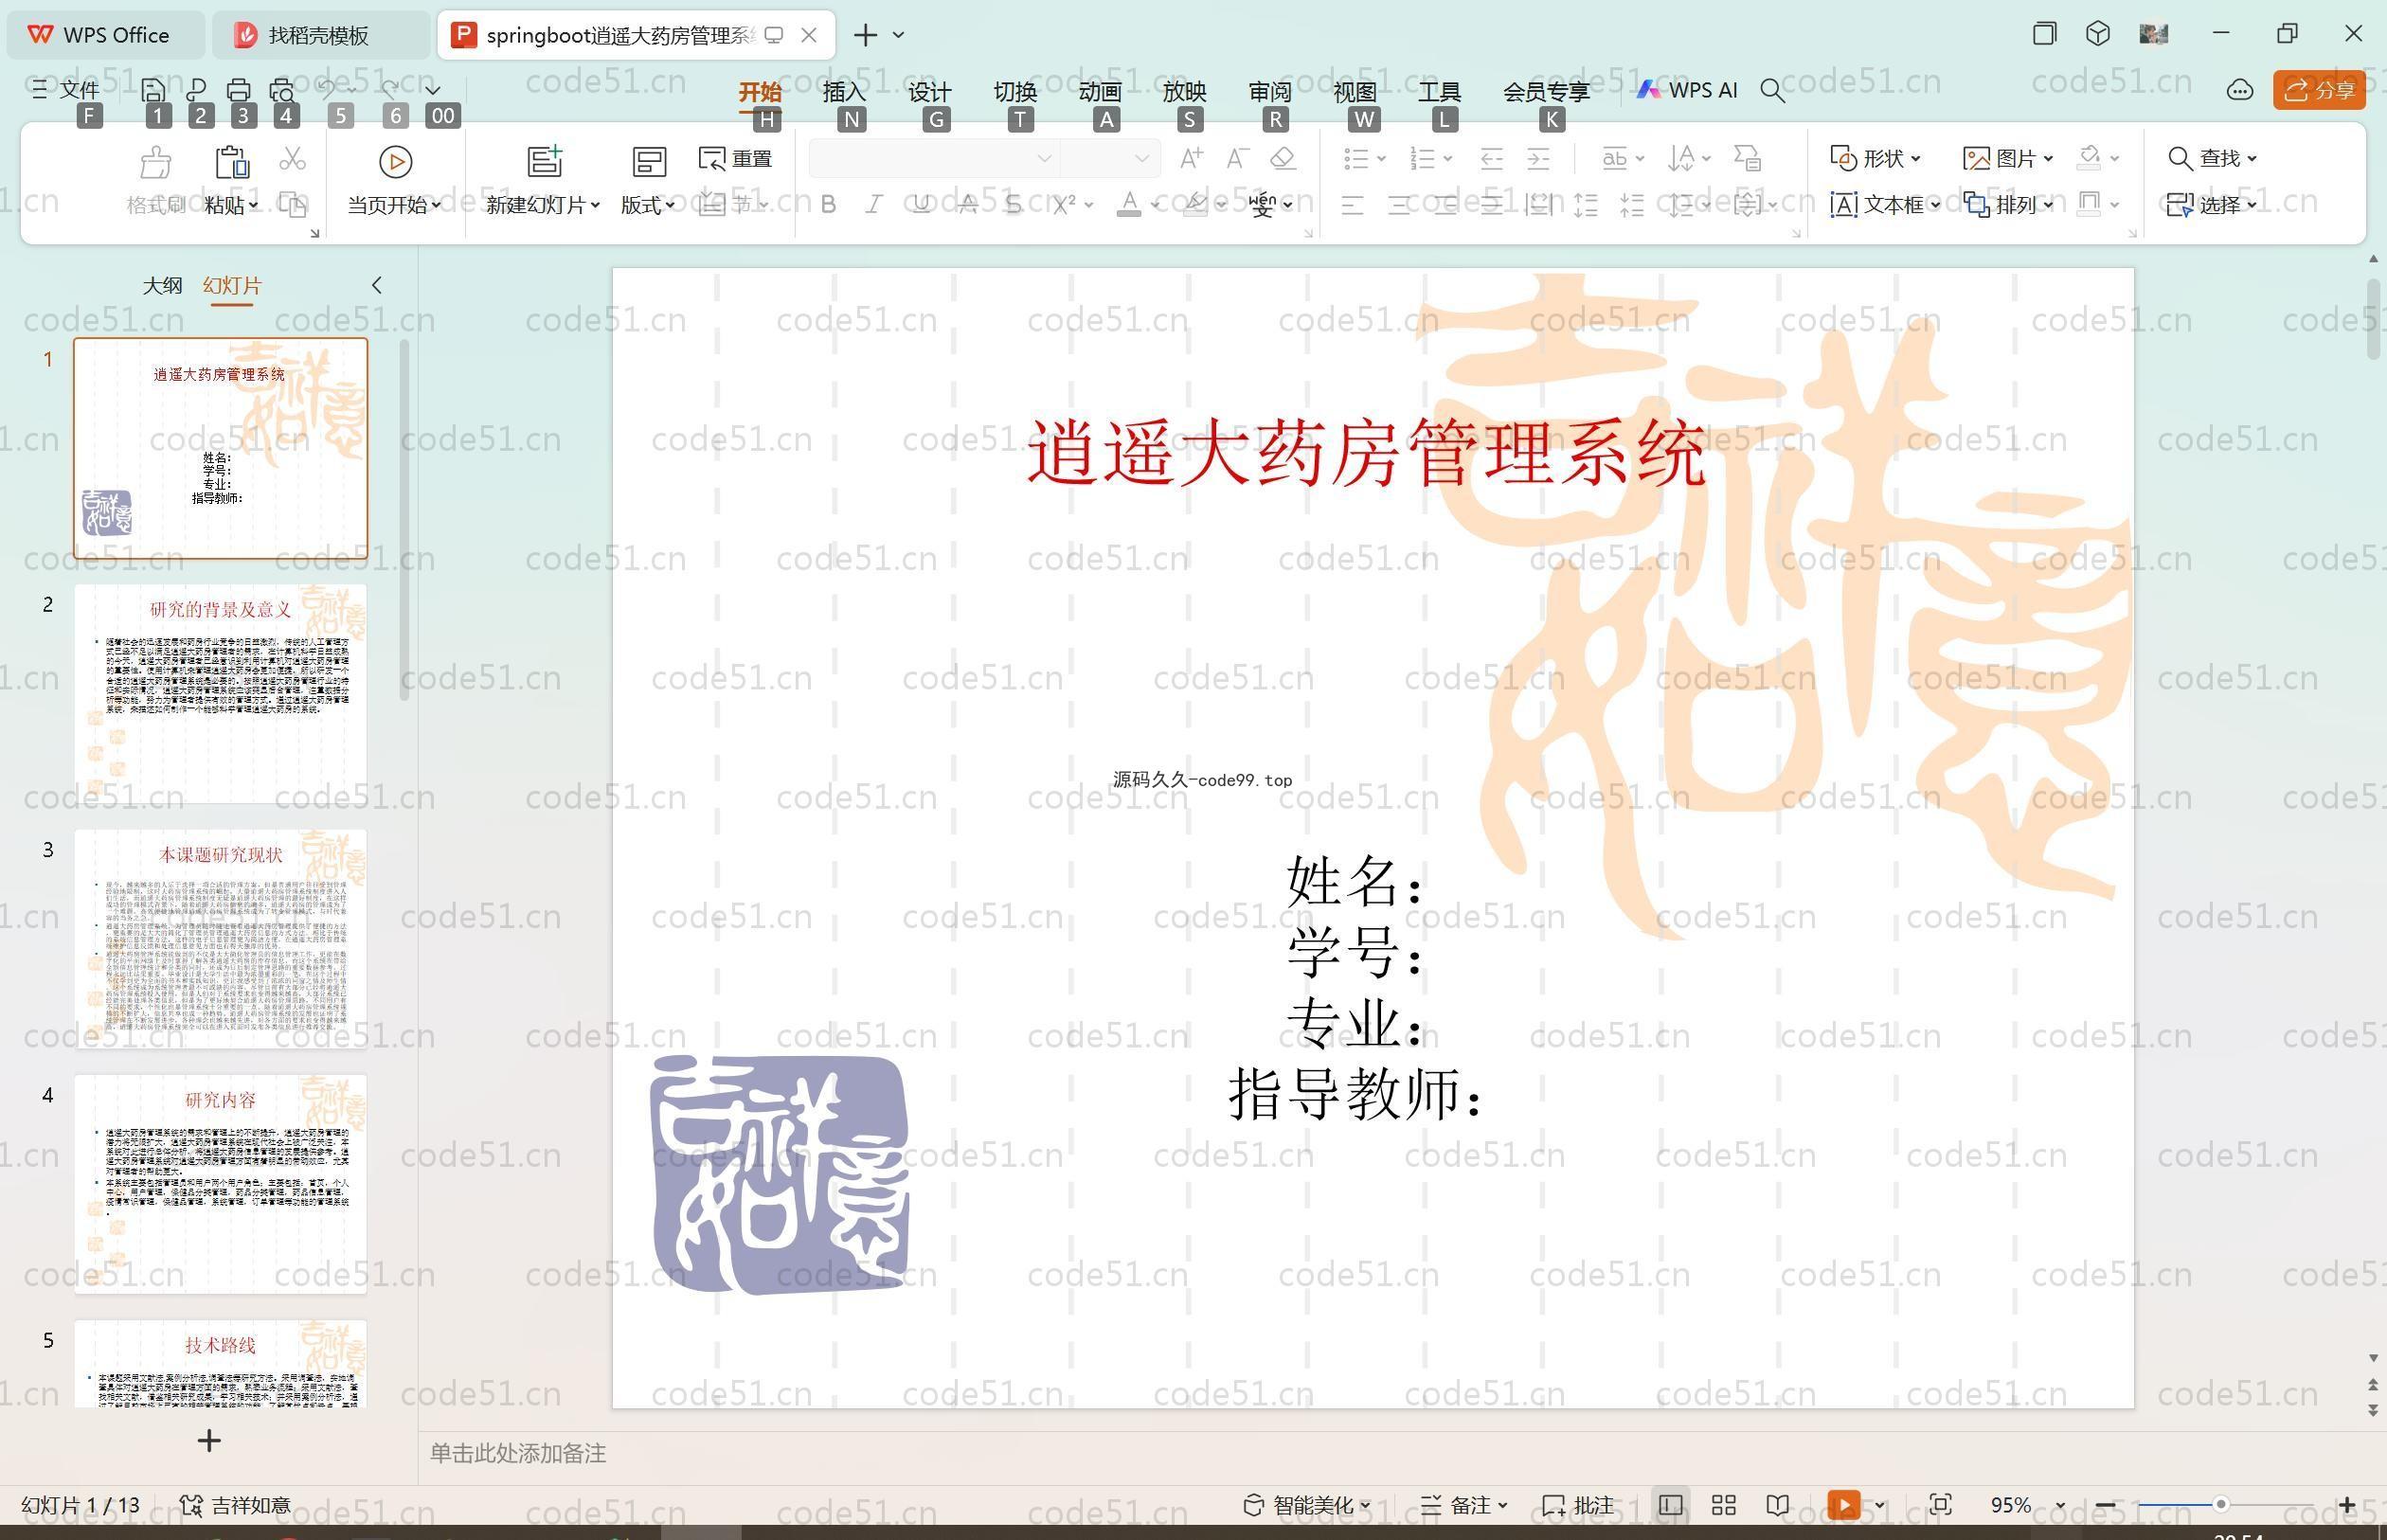Play slideshow from status bar
The image size is (2387, 1540).
click(1844, 1505)
